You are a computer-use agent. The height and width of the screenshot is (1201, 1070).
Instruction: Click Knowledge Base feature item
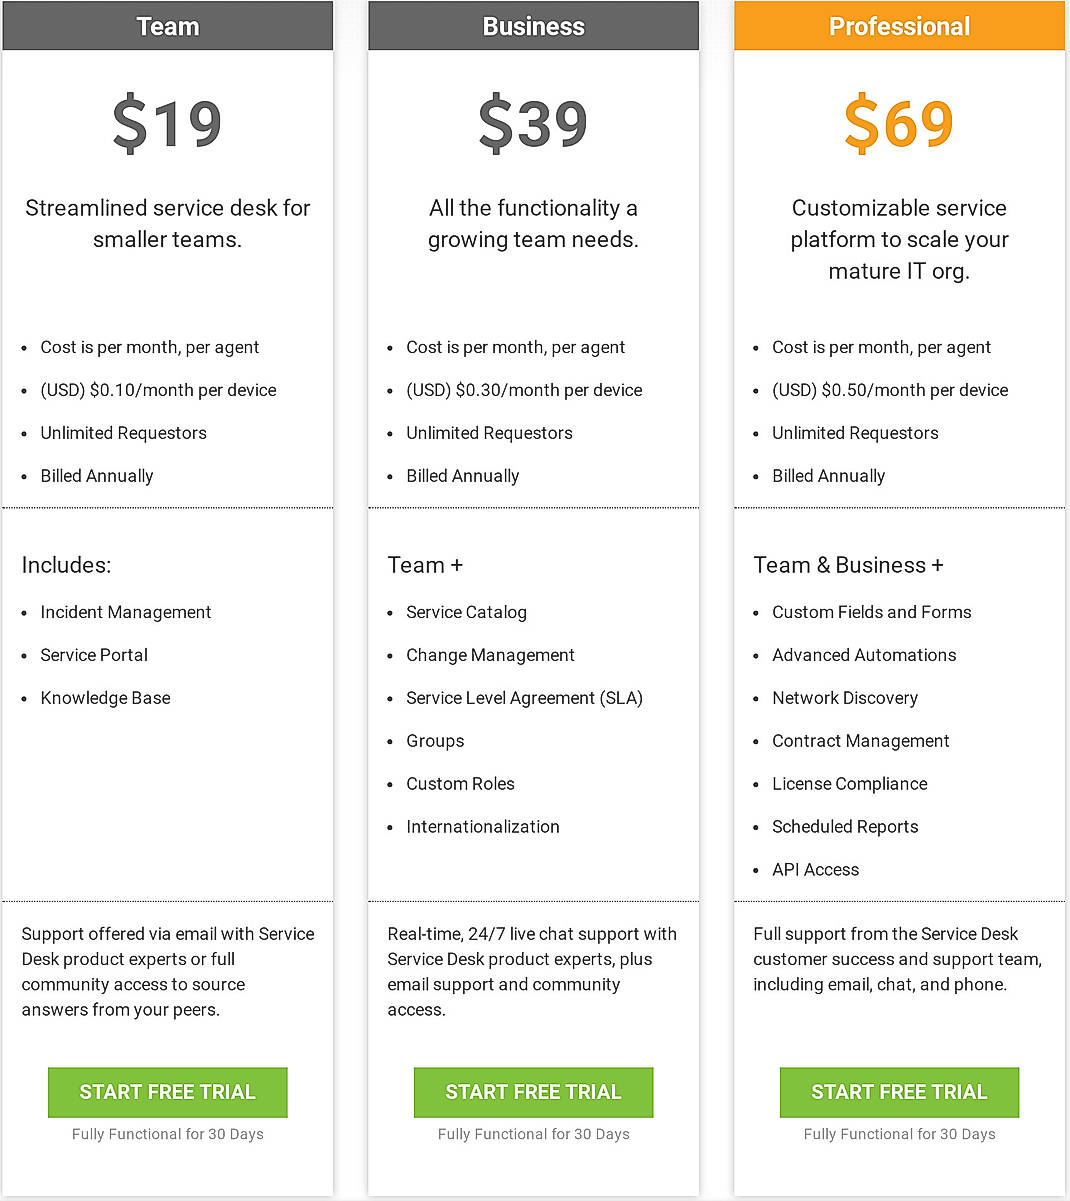click(105, 698)
